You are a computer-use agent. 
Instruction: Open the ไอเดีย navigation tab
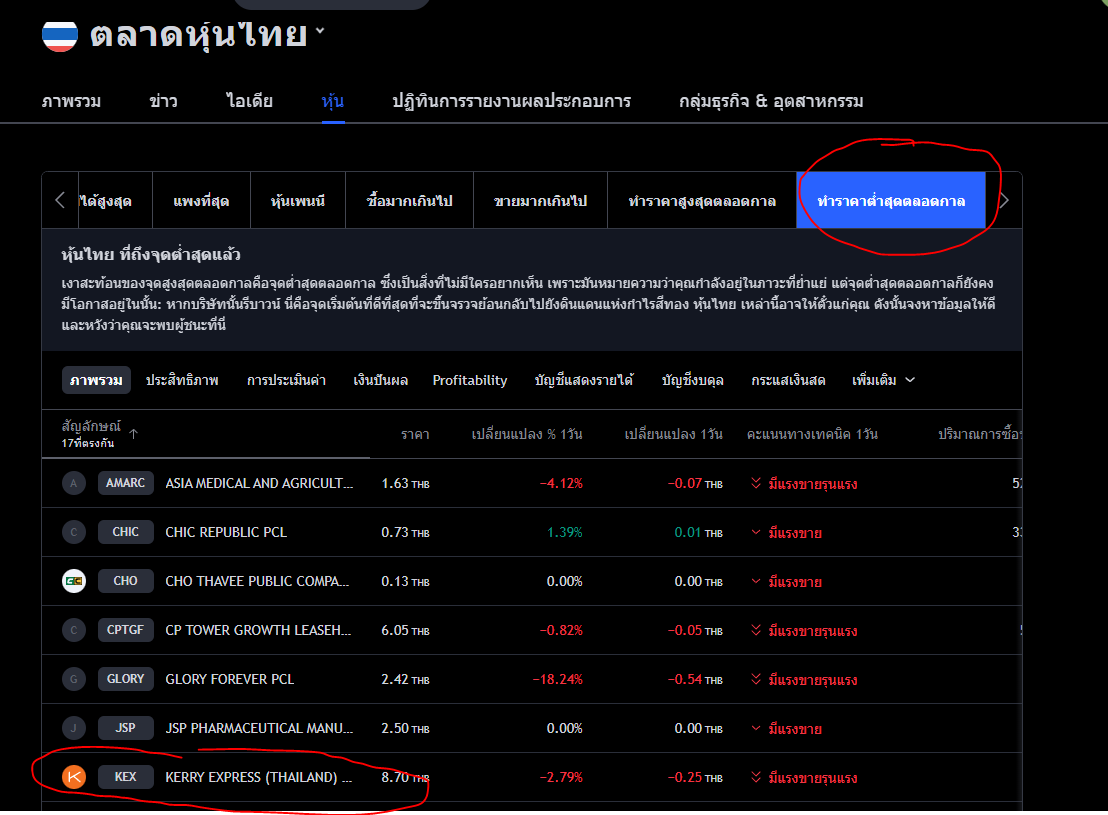tap(249, 101)
